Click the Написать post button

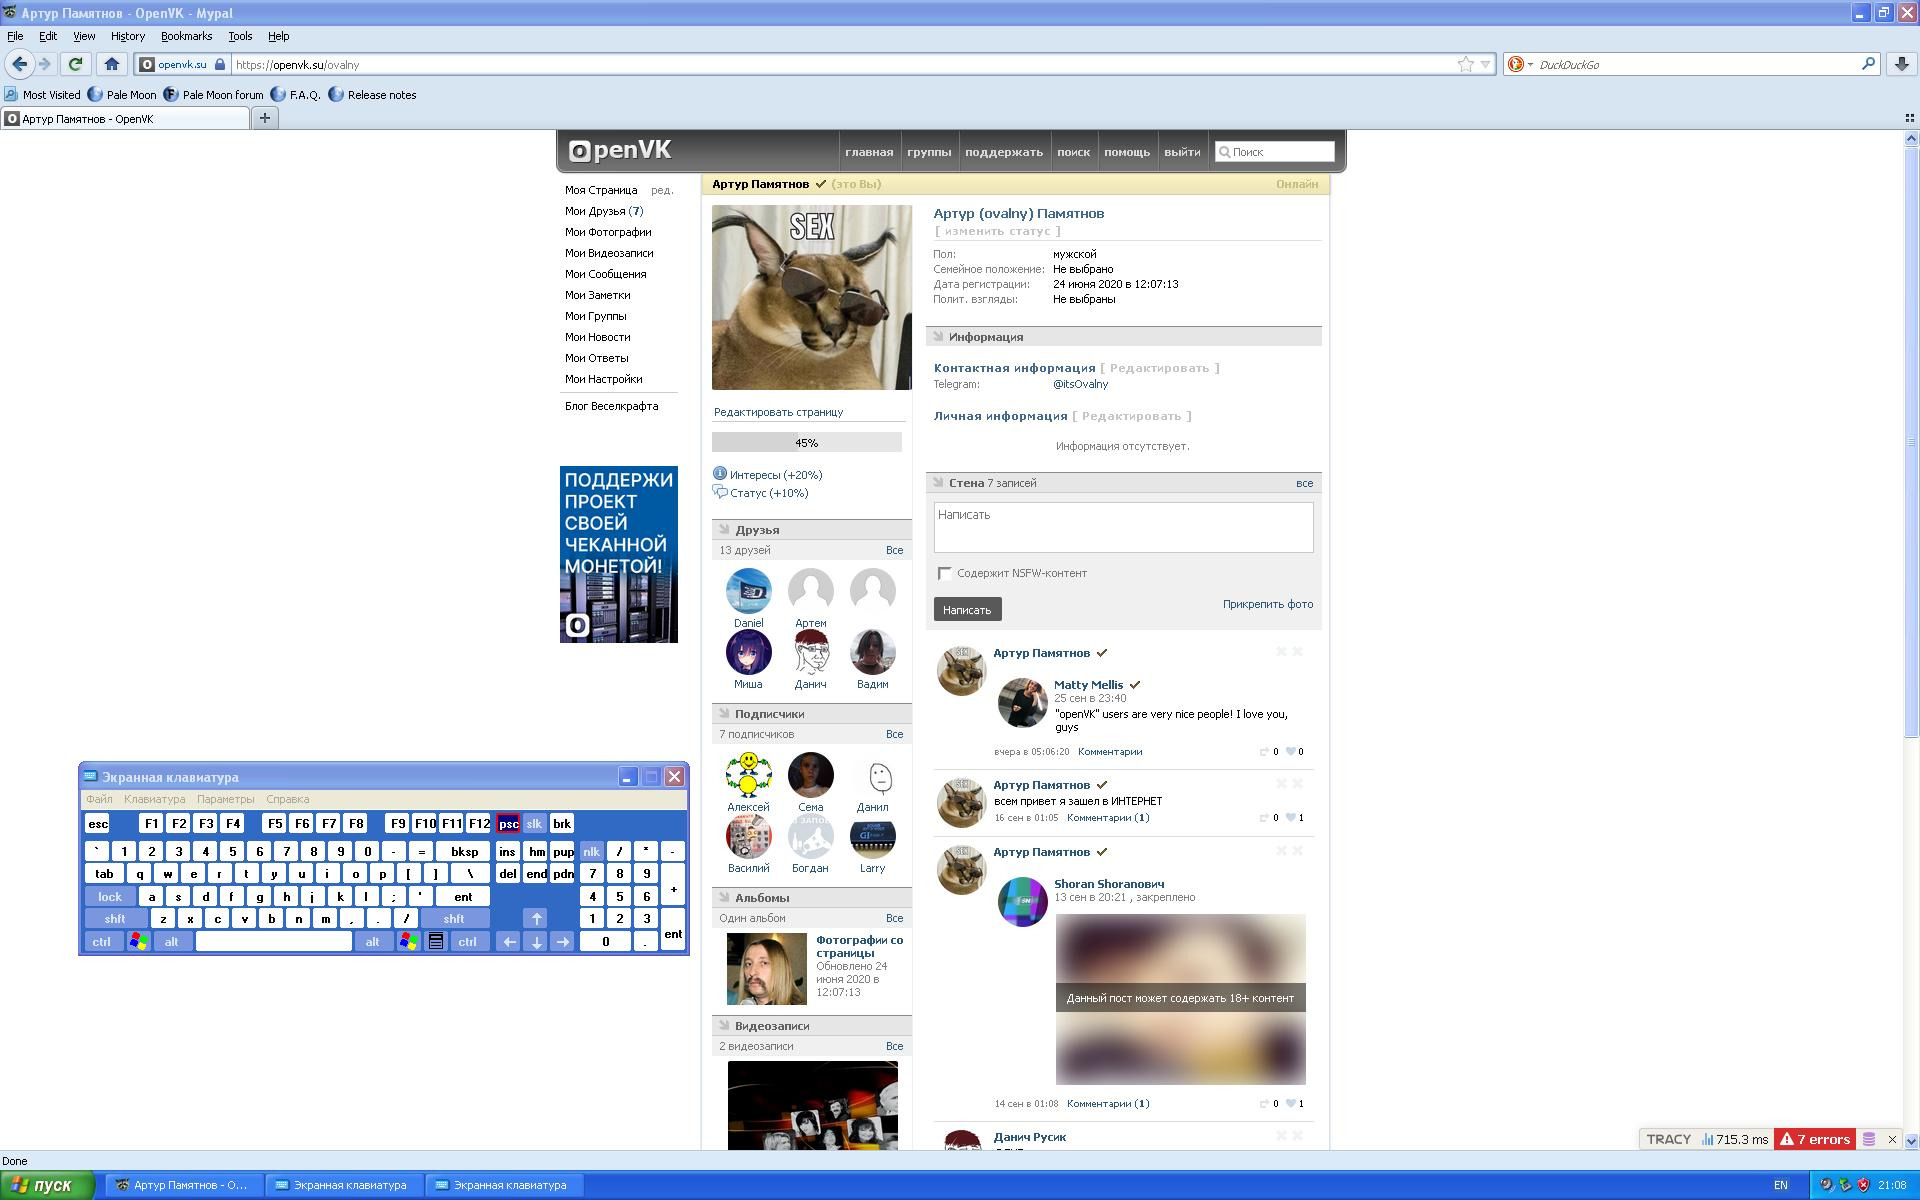[966, 609]
